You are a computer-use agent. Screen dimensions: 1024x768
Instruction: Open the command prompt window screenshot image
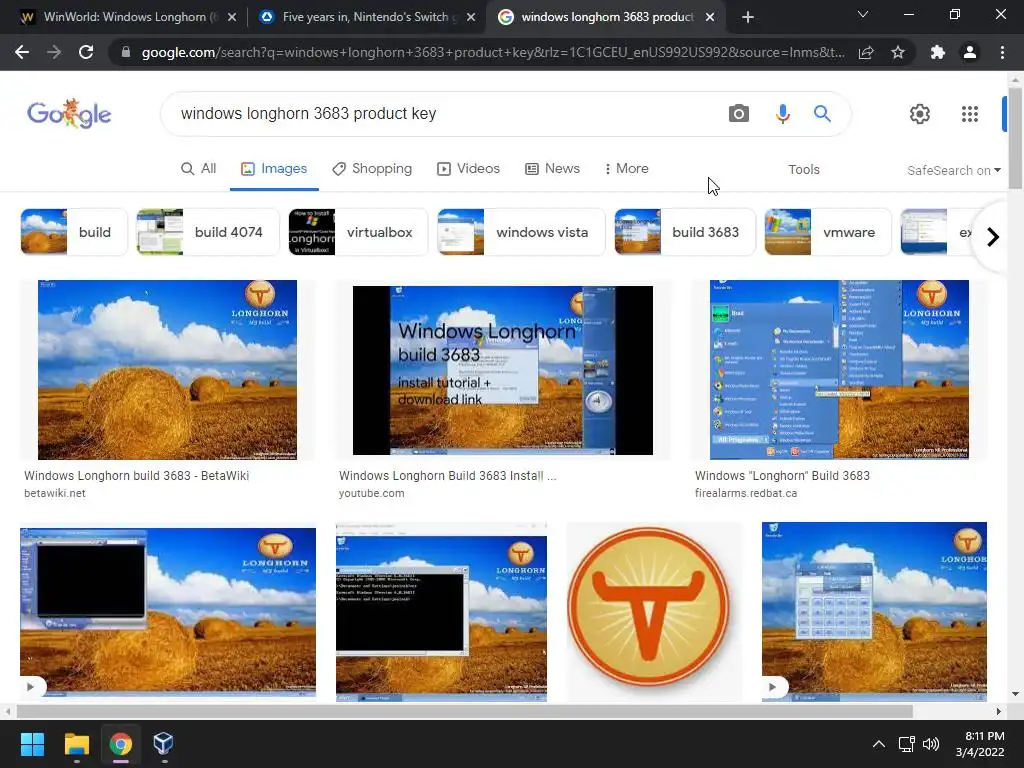(x=441, y=612)
